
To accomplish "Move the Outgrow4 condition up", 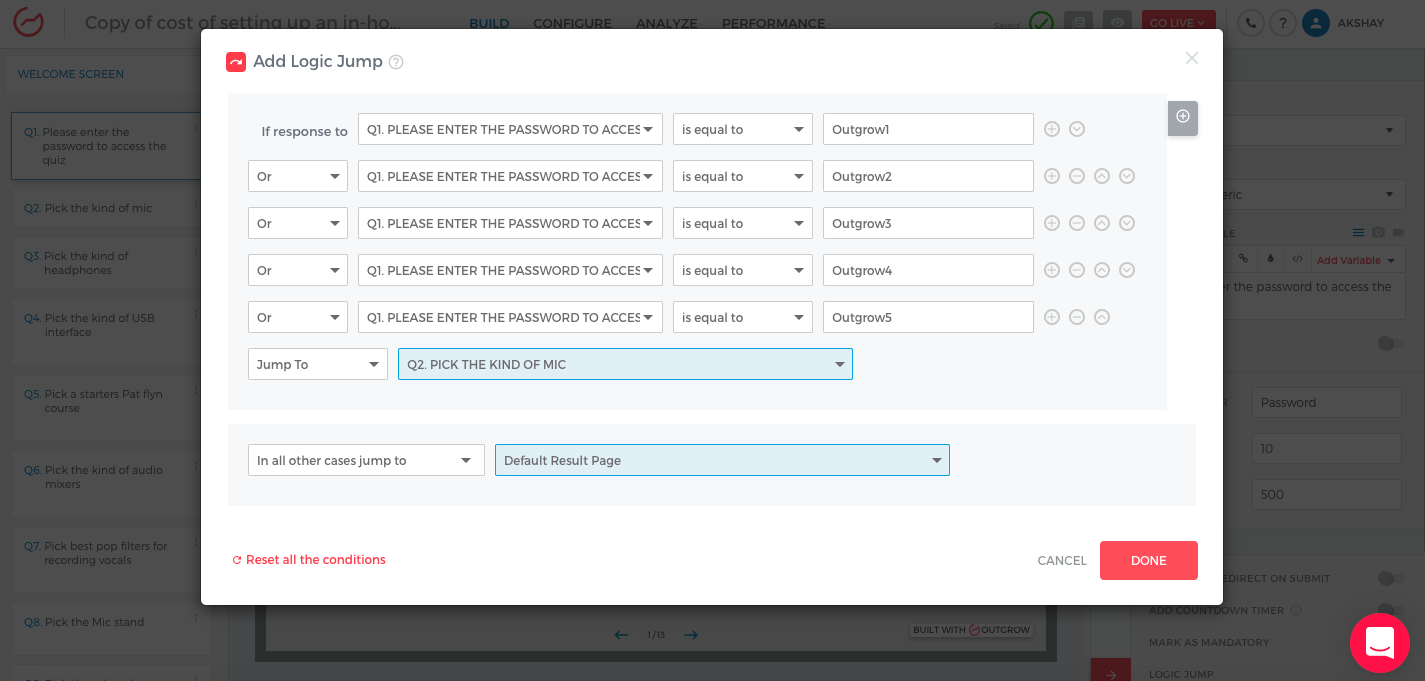I will click(x=1102, y=270).
